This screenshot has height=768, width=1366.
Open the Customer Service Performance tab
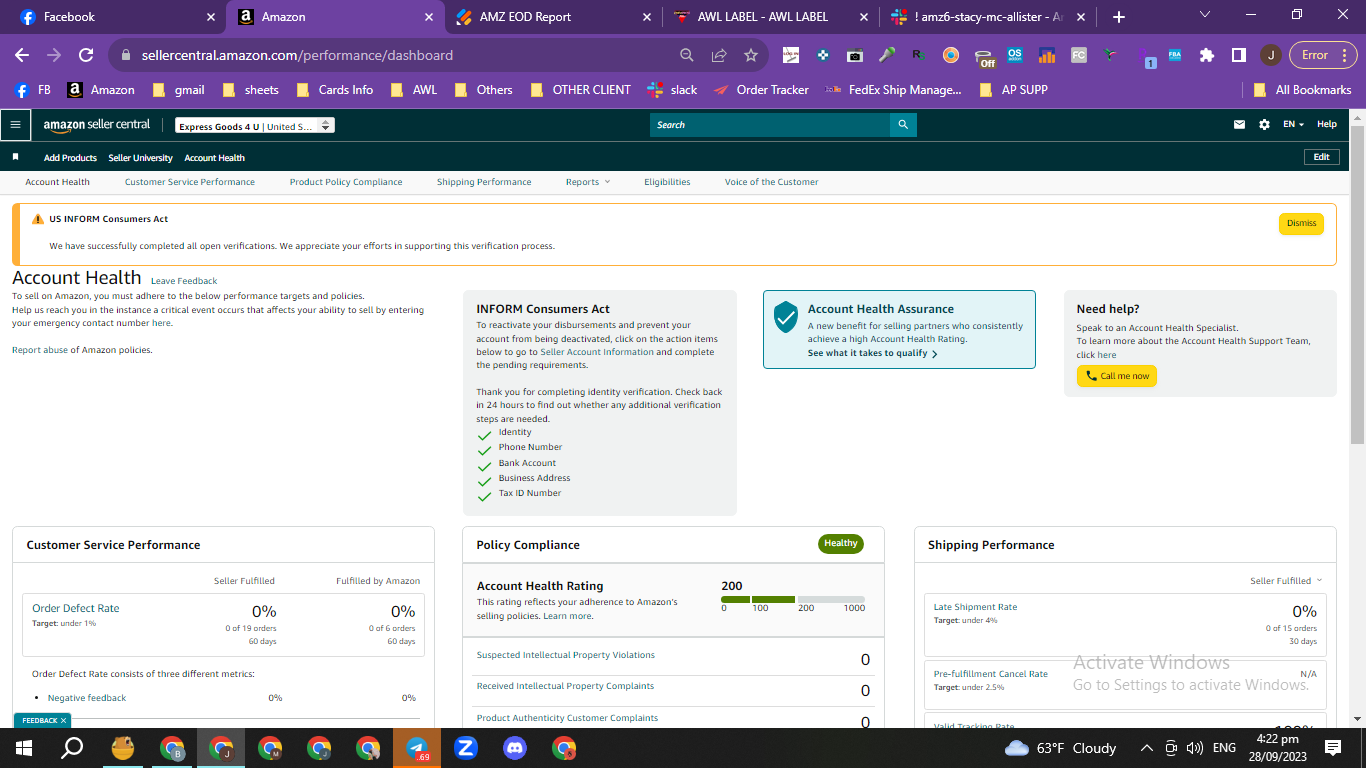pos(190,182)
